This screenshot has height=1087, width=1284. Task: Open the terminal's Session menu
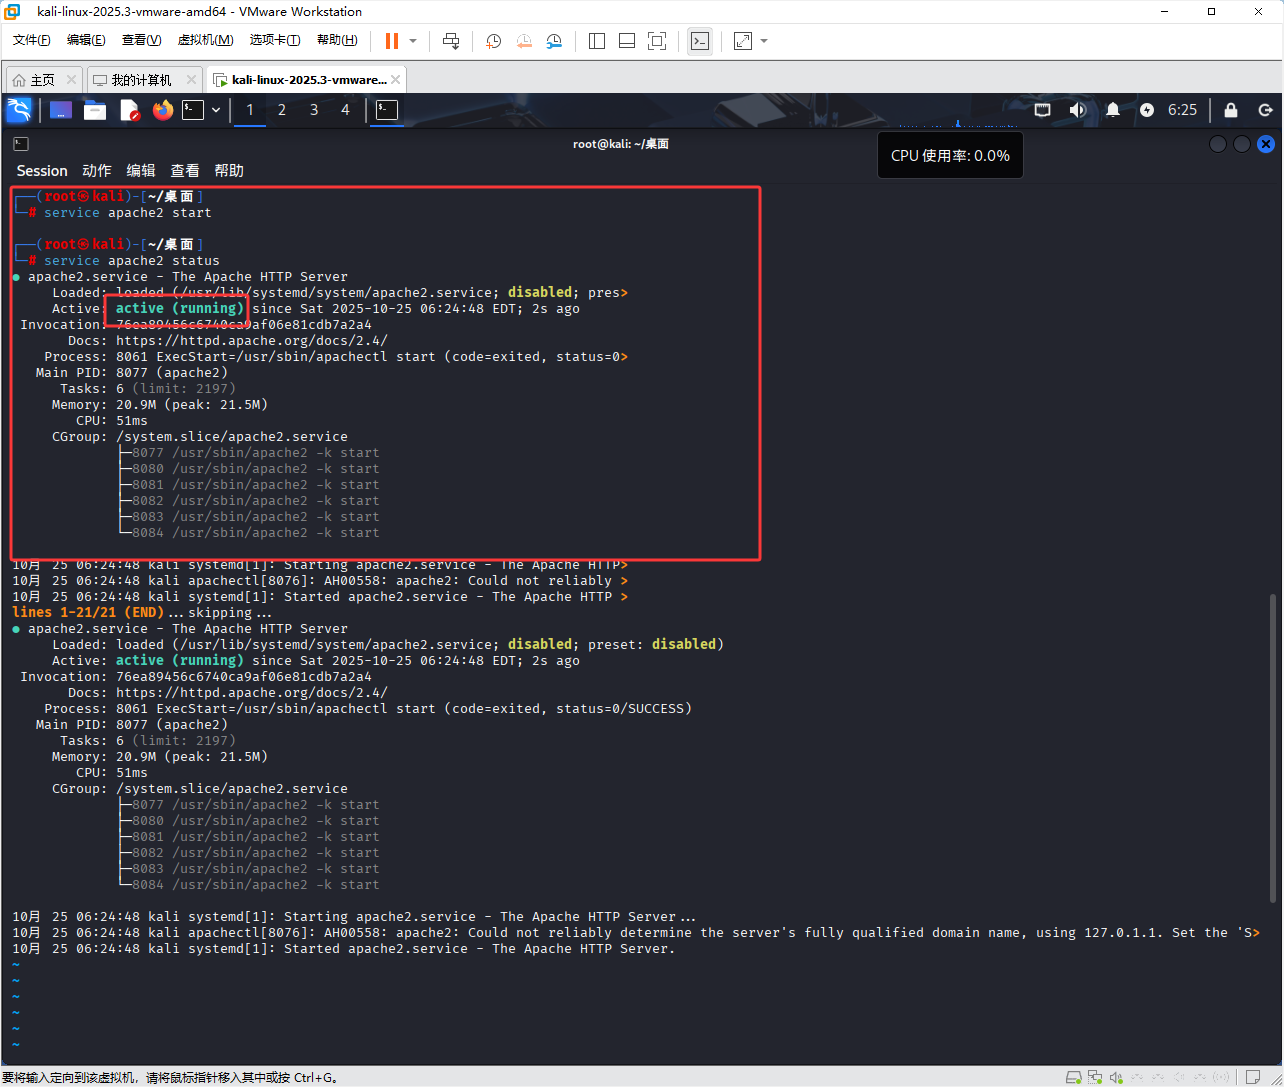pos(42,171)
